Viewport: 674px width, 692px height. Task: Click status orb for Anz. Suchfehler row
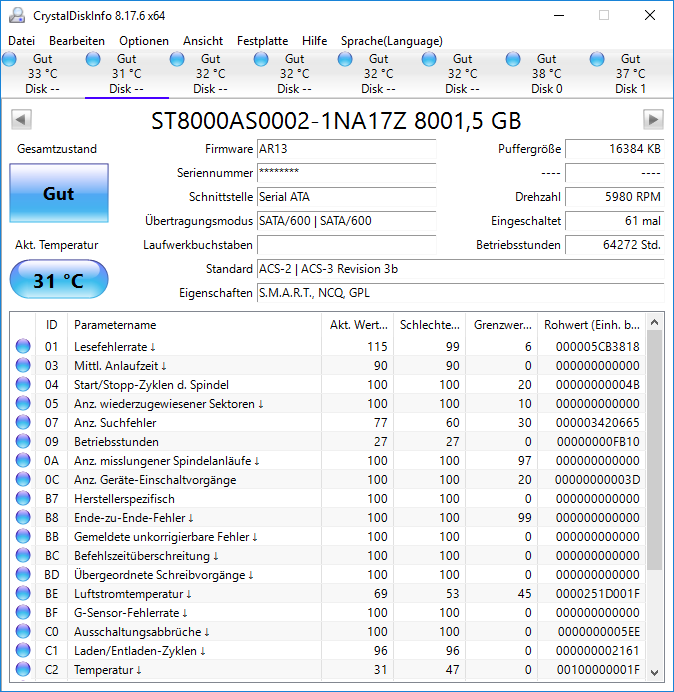coord(23,422)
